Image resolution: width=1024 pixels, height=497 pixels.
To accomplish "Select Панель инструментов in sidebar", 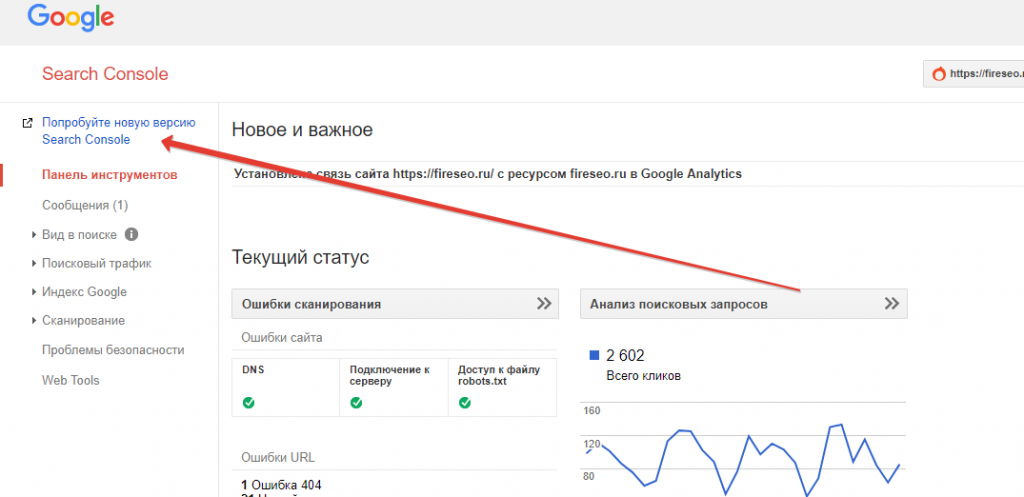I will [109, 176].
